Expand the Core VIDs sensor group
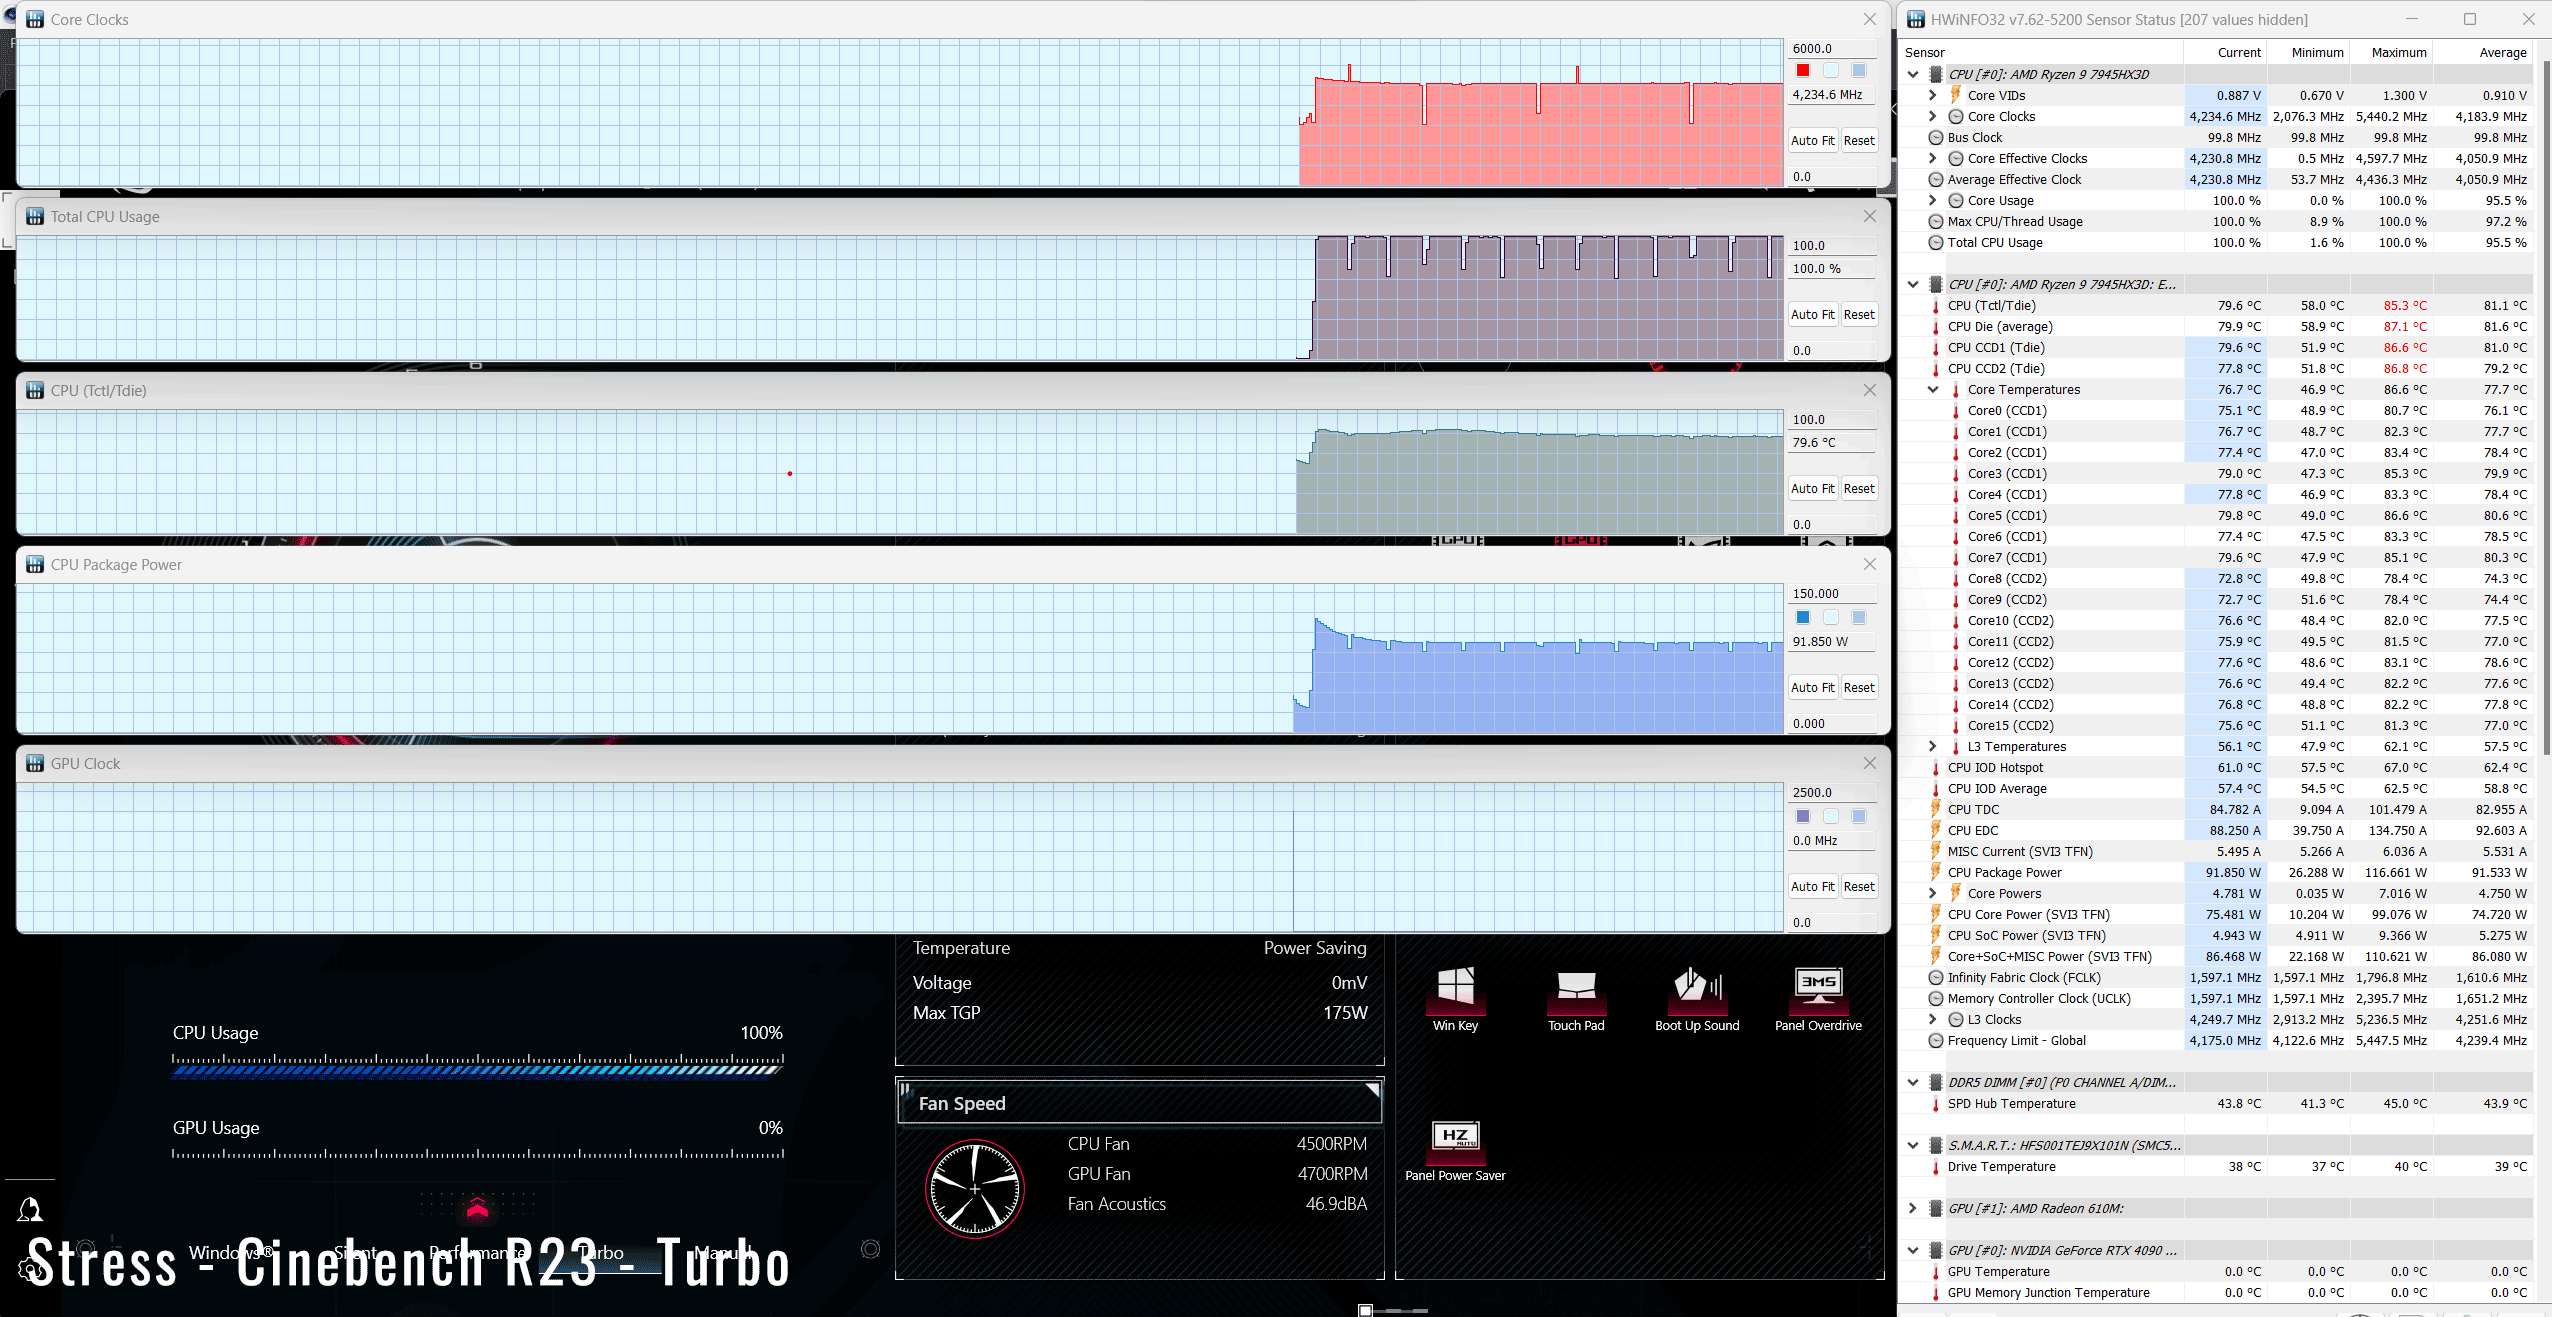 1933,95
